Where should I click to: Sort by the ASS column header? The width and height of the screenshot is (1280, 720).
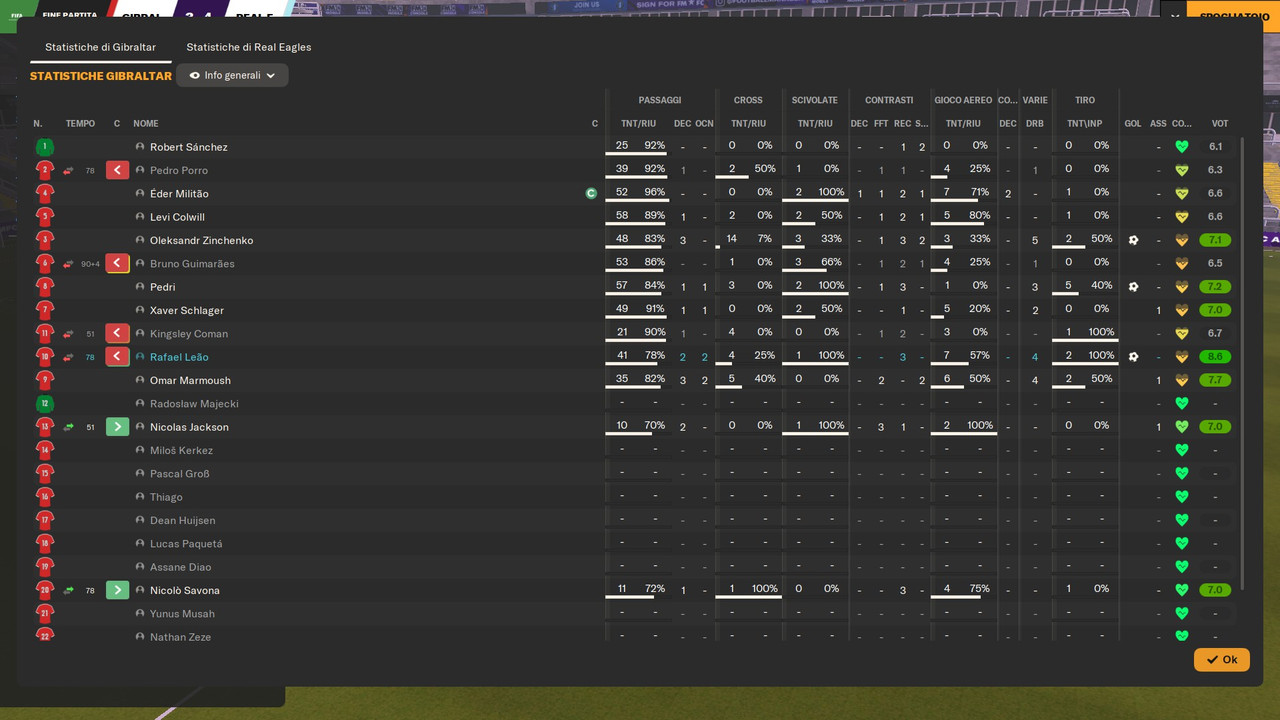point(1158,124)
